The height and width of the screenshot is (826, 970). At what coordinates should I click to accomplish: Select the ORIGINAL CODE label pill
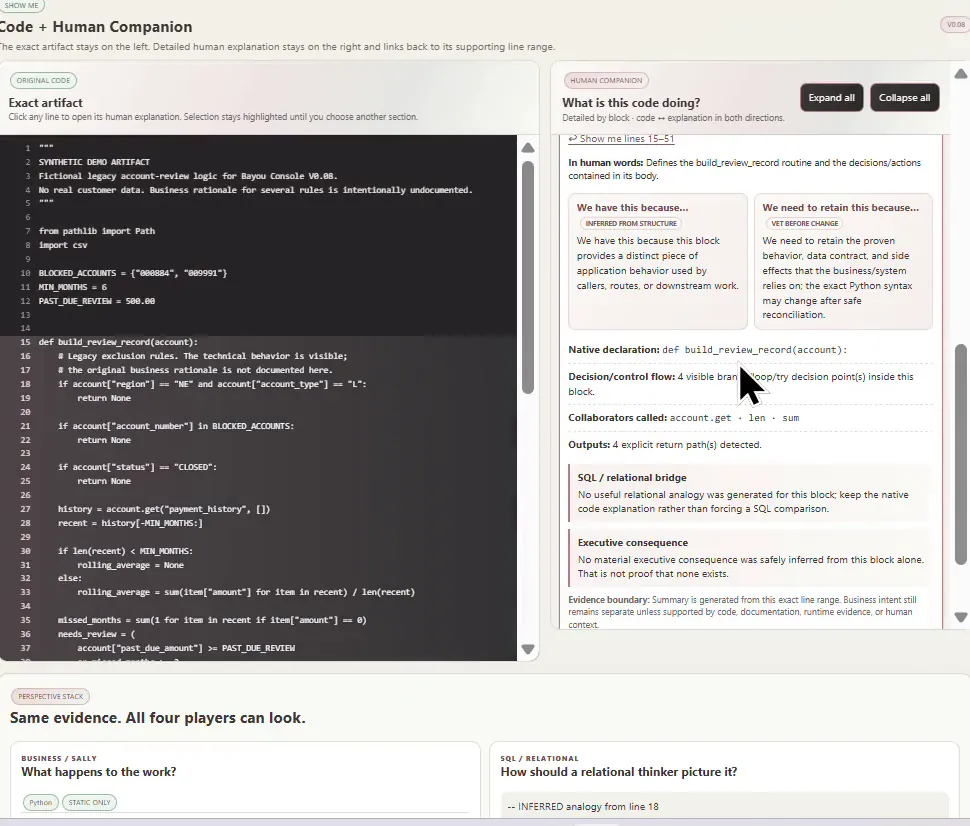tap(43, 80)
